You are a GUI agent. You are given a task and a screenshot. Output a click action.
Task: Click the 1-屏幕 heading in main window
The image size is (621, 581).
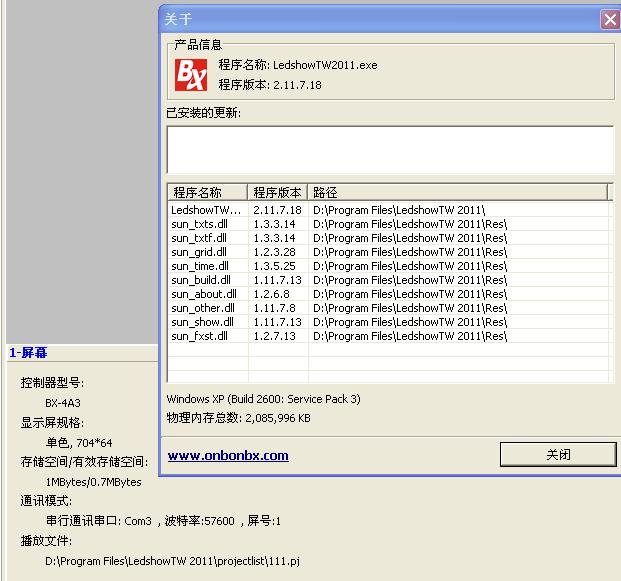pos(28,352)
